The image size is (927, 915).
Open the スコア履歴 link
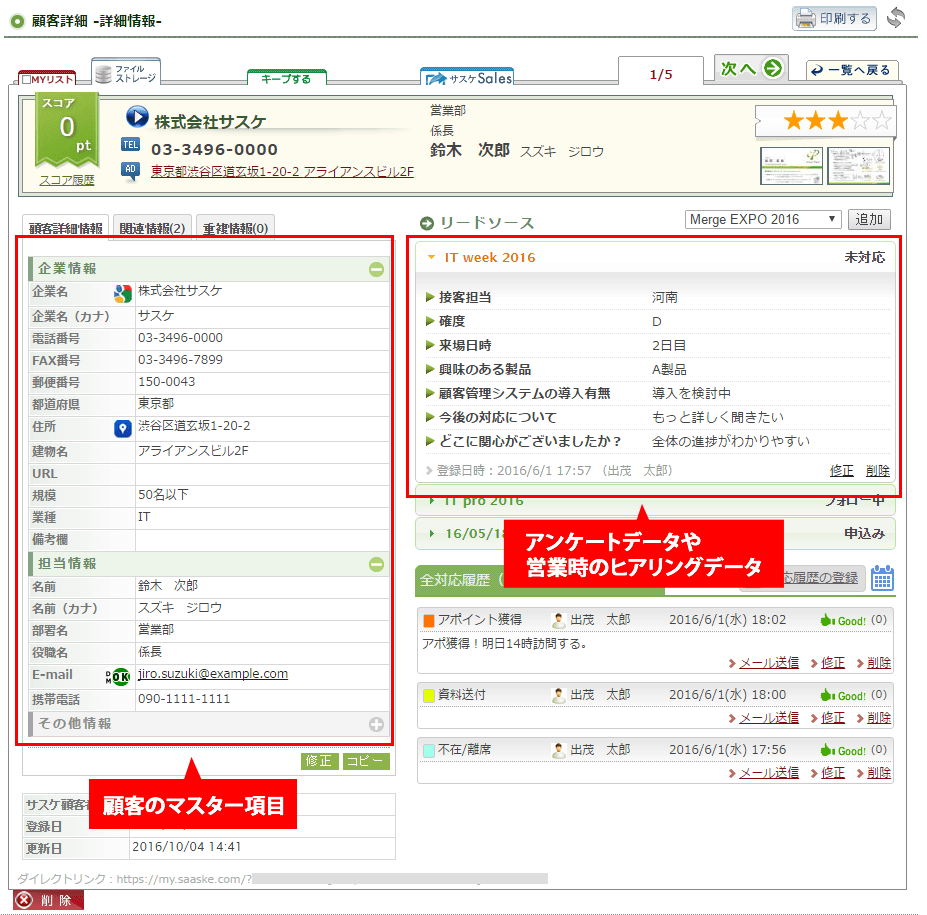coord(67,180)
